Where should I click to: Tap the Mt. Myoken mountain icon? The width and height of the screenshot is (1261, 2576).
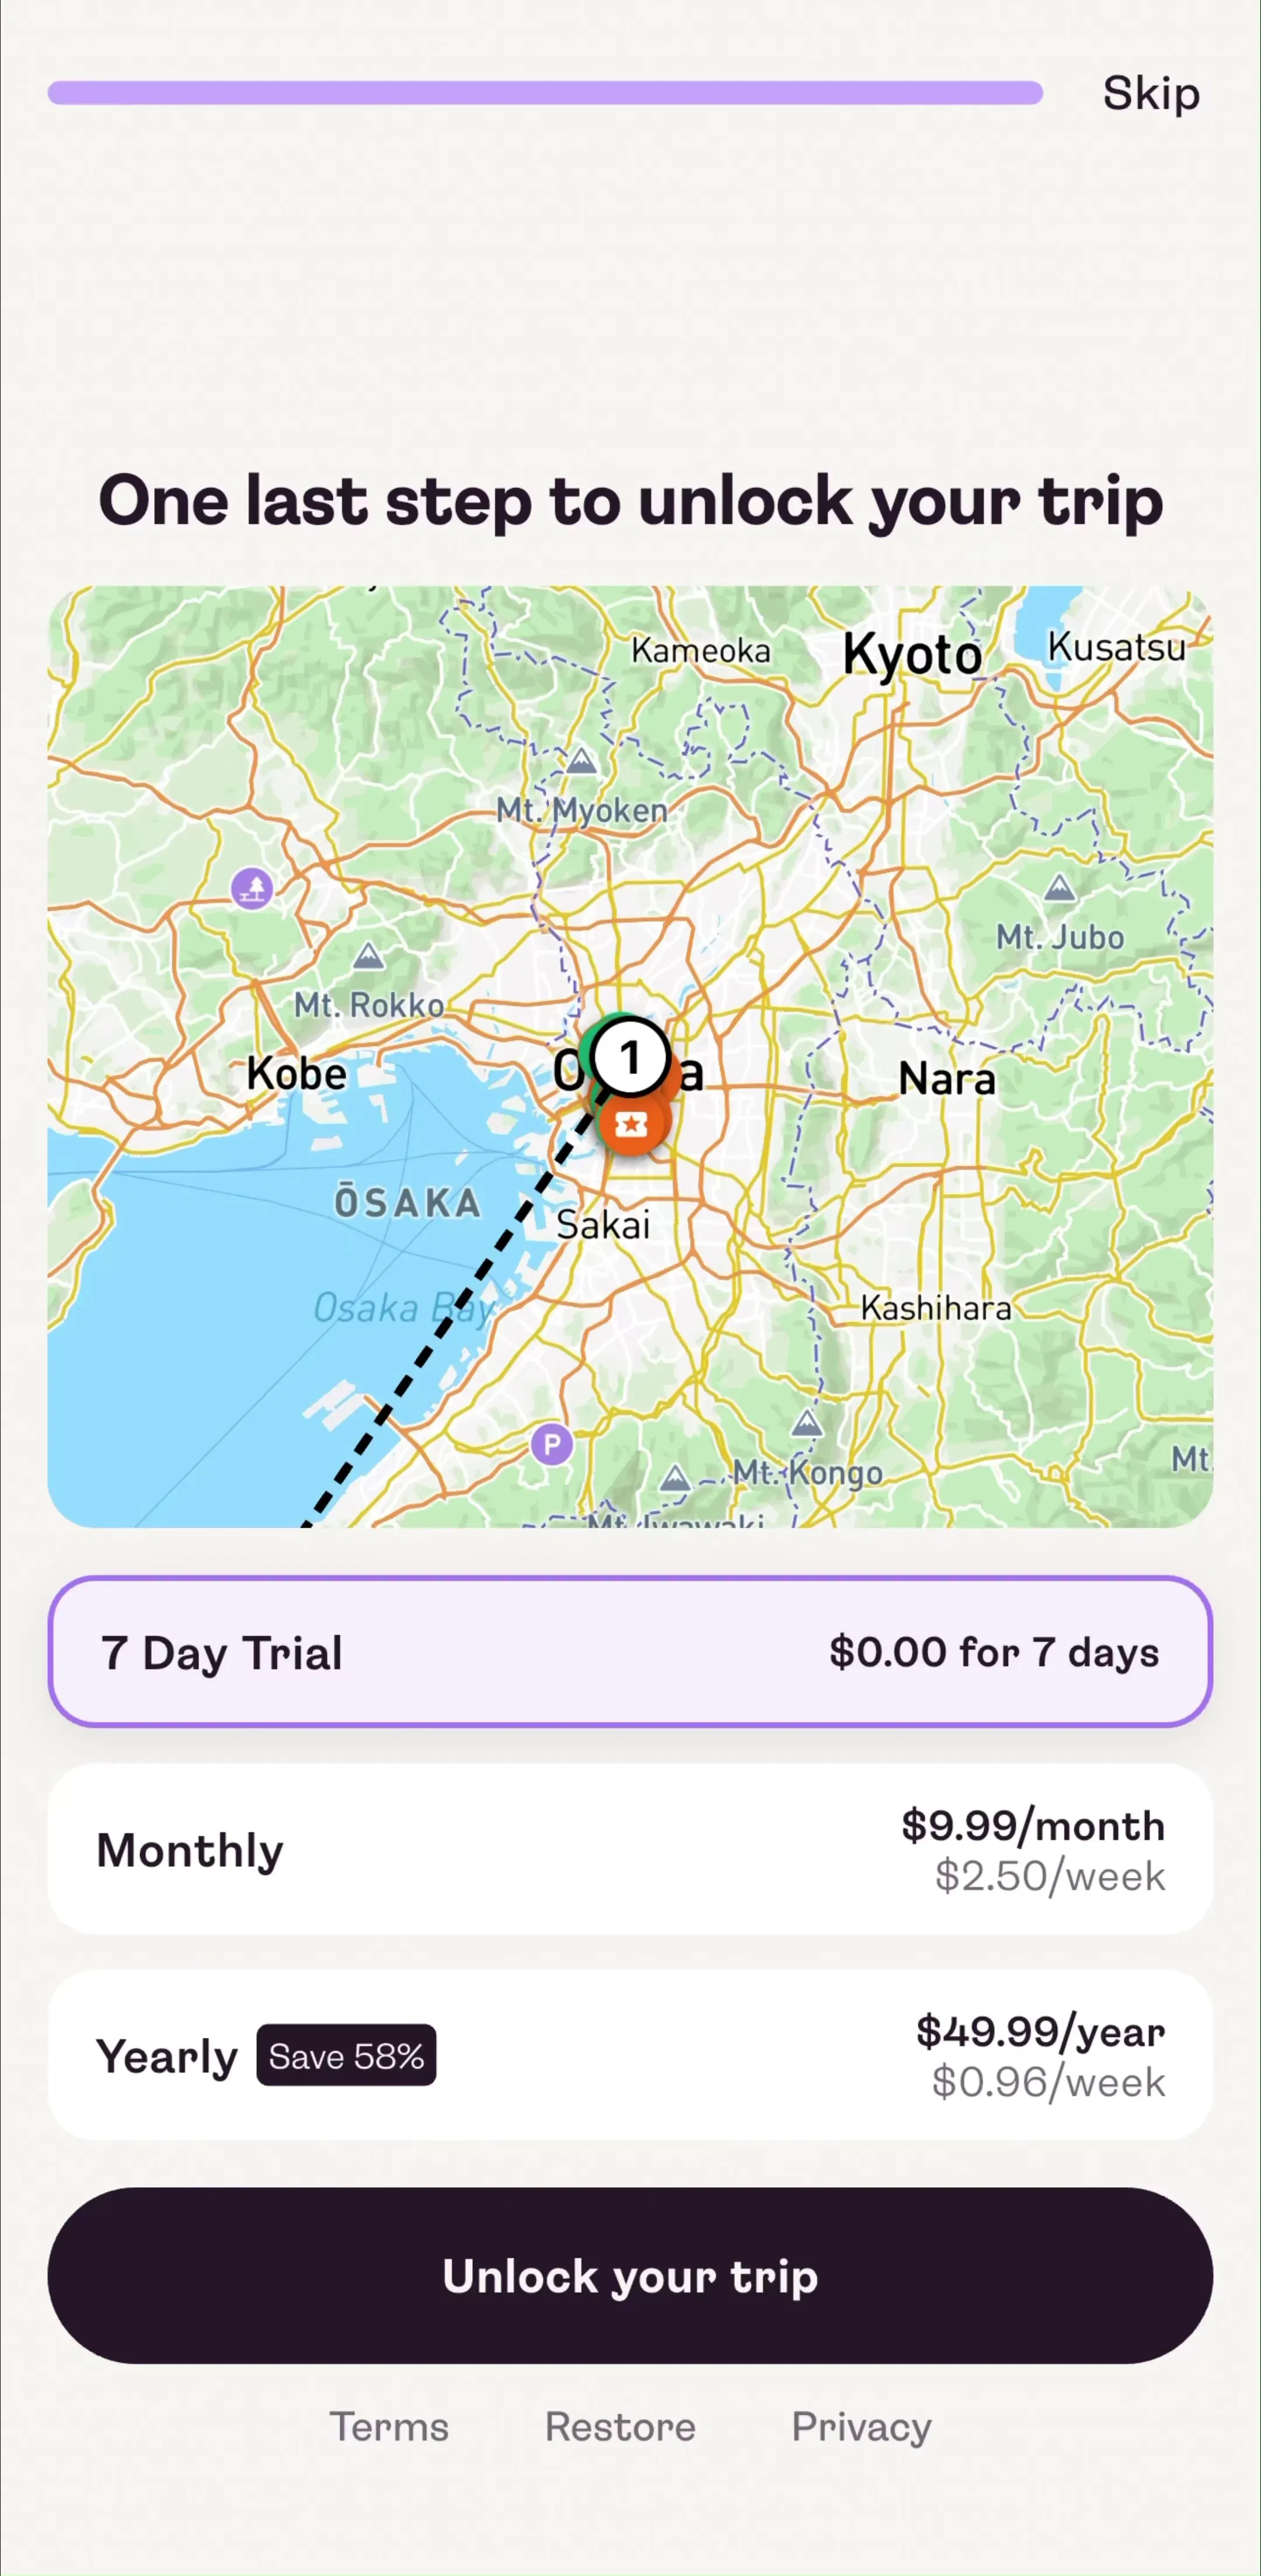point(581,762)
